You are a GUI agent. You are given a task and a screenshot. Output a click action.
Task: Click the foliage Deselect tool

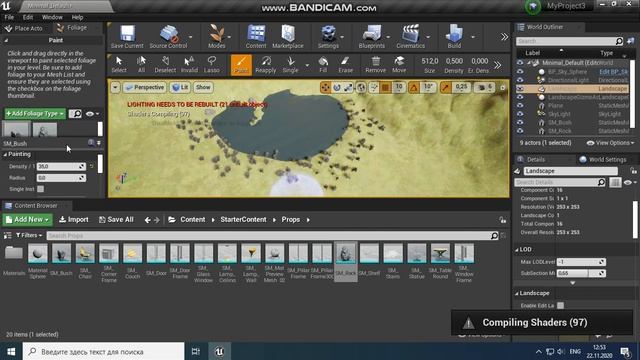tap(165, 64)
